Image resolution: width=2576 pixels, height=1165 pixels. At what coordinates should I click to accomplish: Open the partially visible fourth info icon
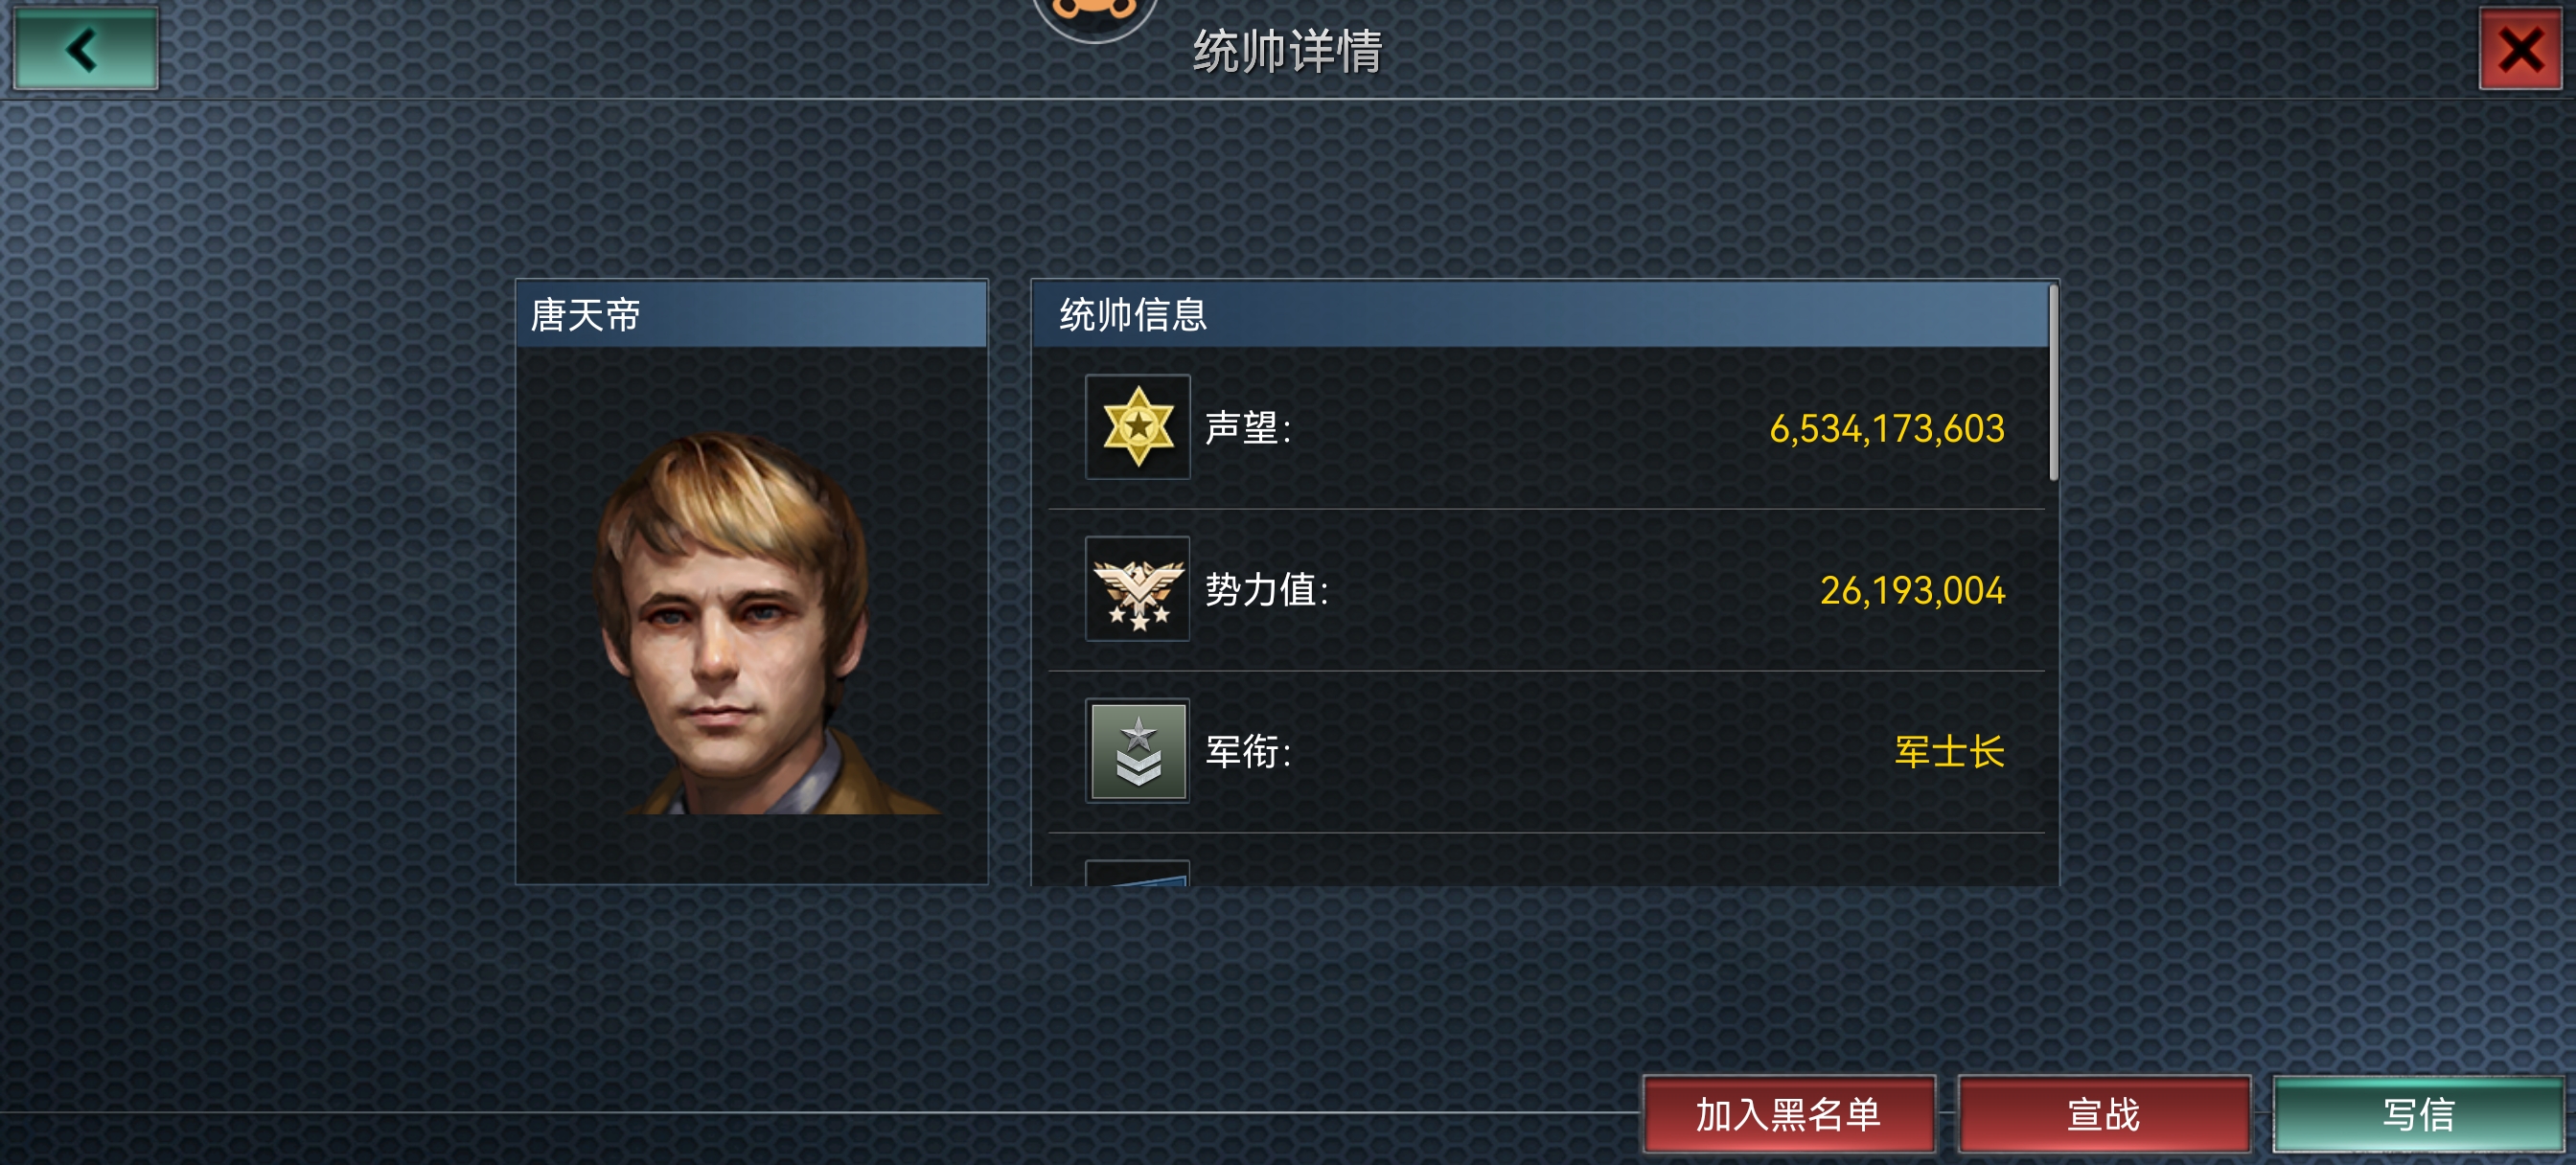(1138, 873)
